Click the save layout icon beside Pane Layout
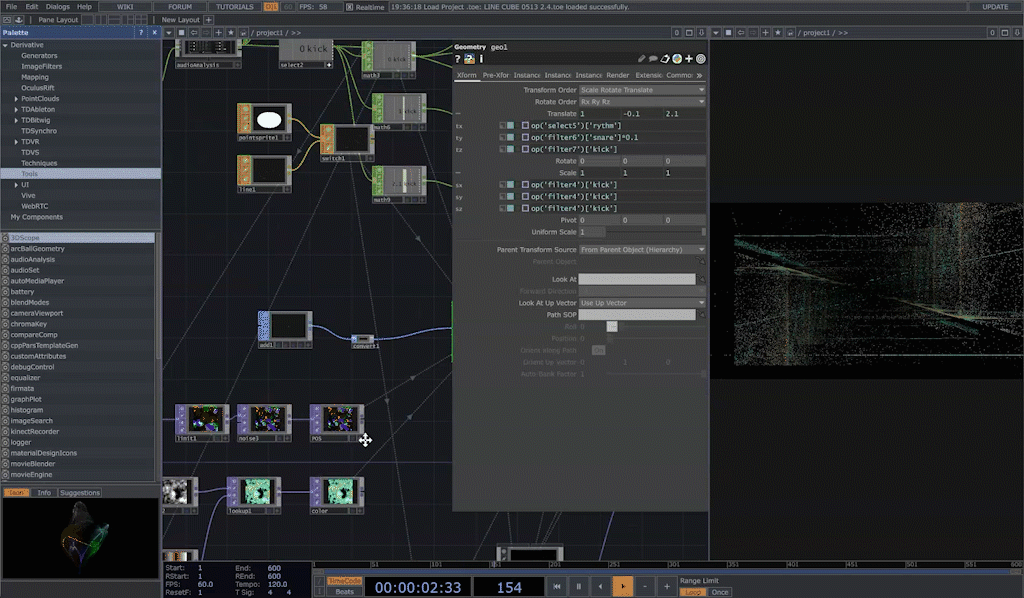Image resolution: width=1024 pixels, height=598 pixels. 18,20
